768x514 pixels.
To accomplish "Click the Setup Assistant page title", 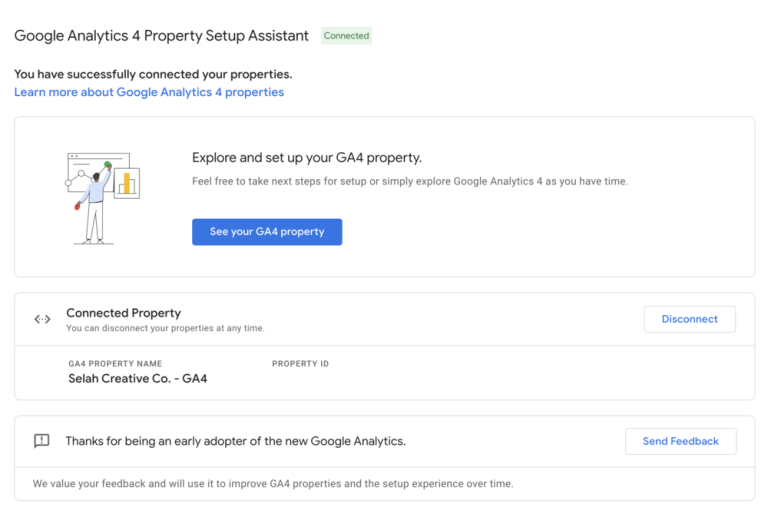I will click(x=161, y=36).
